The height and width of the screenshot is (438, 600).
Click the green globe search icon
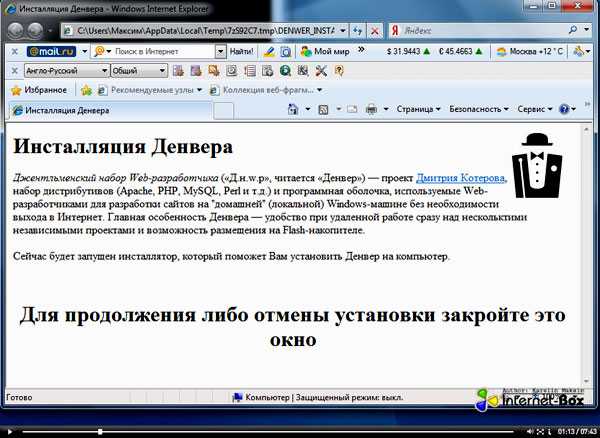coord(285,71)
